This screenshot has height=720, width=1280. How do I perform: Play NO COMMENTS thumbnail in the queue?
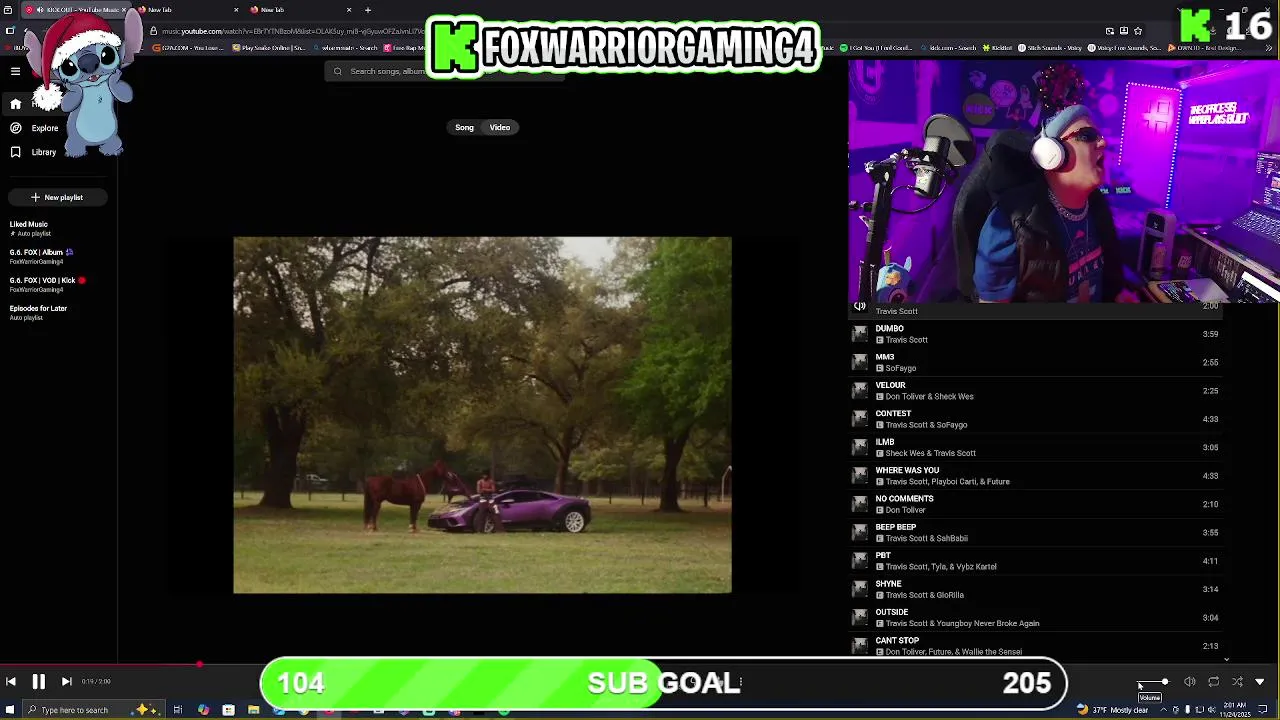point(860,504)
